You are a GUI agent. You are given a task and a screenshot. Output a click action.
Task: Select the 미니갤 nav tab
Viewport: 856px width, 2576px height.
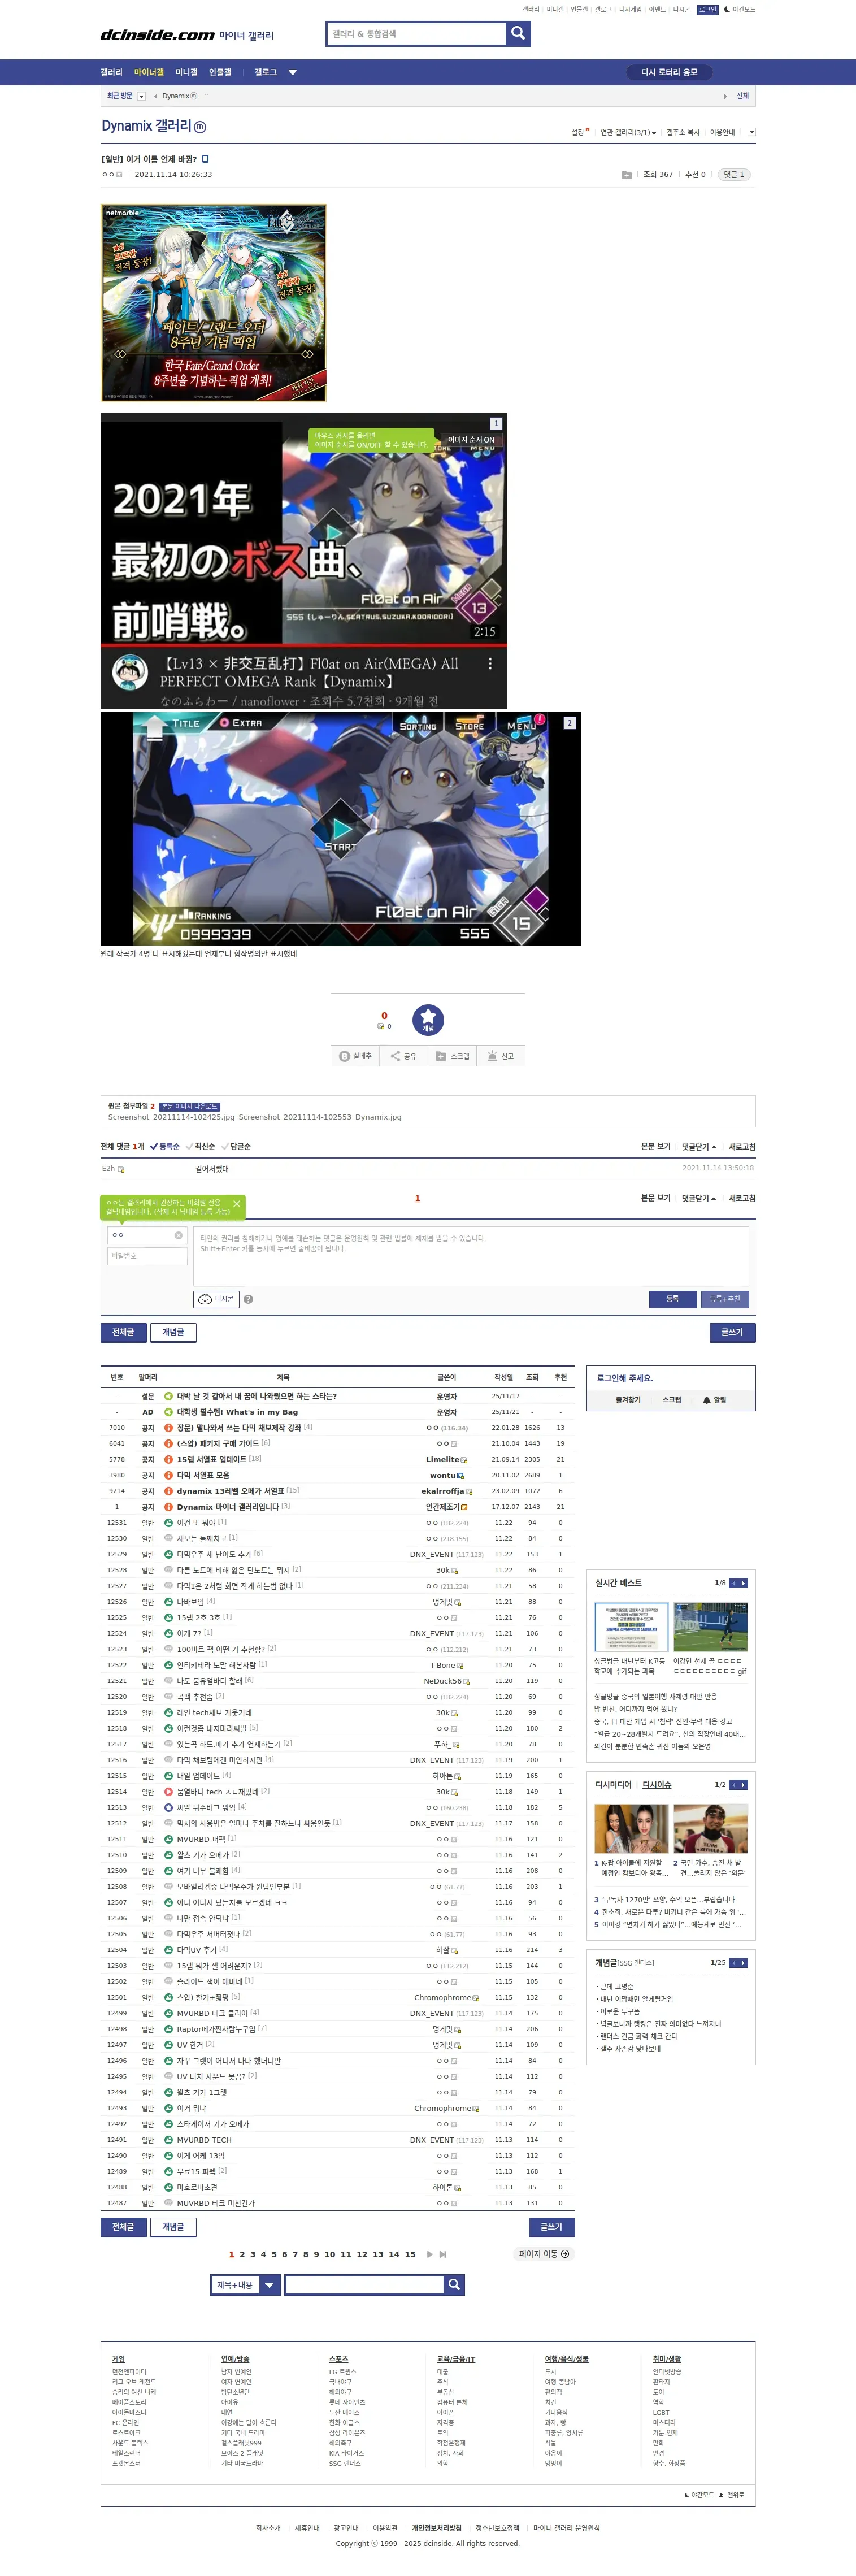(186, 72)
